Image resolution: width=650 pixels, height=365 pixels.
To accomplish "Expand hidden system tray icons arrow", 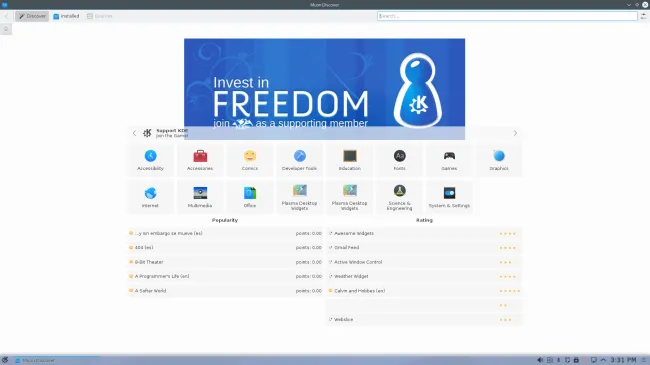I will coord(603,360).
